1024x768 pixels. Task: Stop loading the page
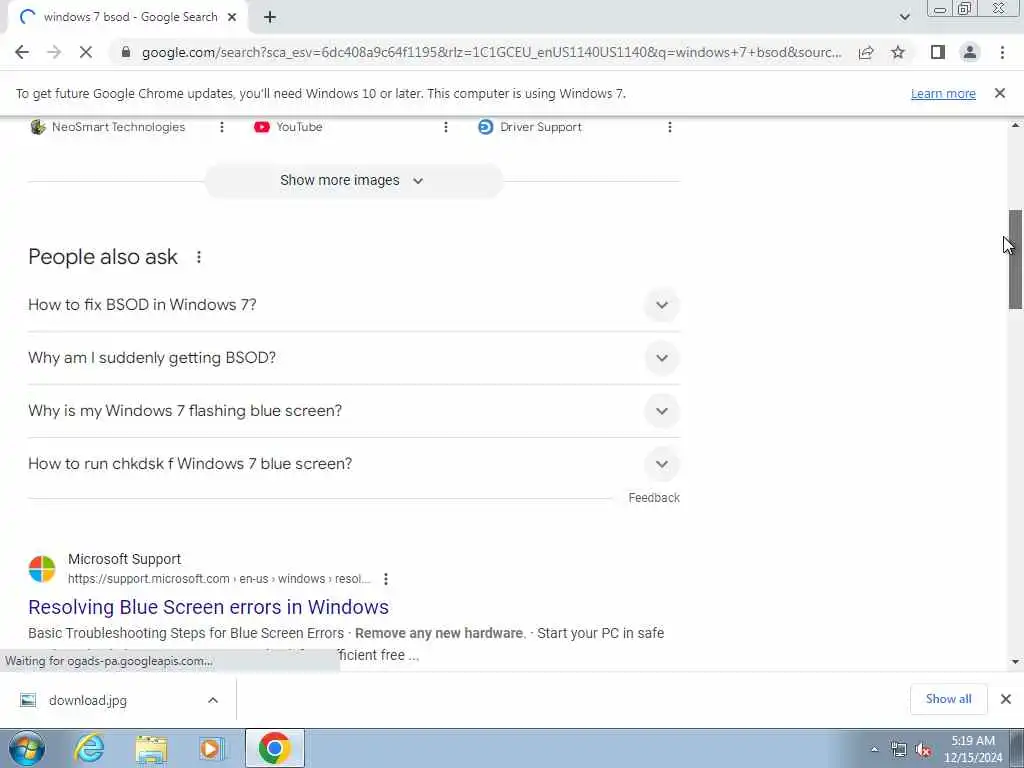(86, 52)
